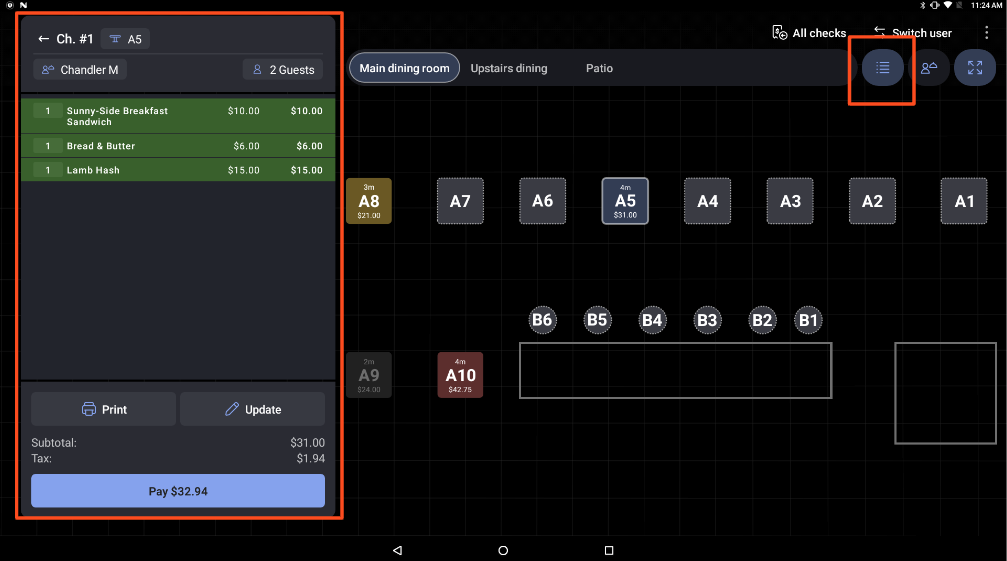Click the back arrow next to Ch. #1
This screenshot has width=1007, height=561.
click(x=43, y=39)
